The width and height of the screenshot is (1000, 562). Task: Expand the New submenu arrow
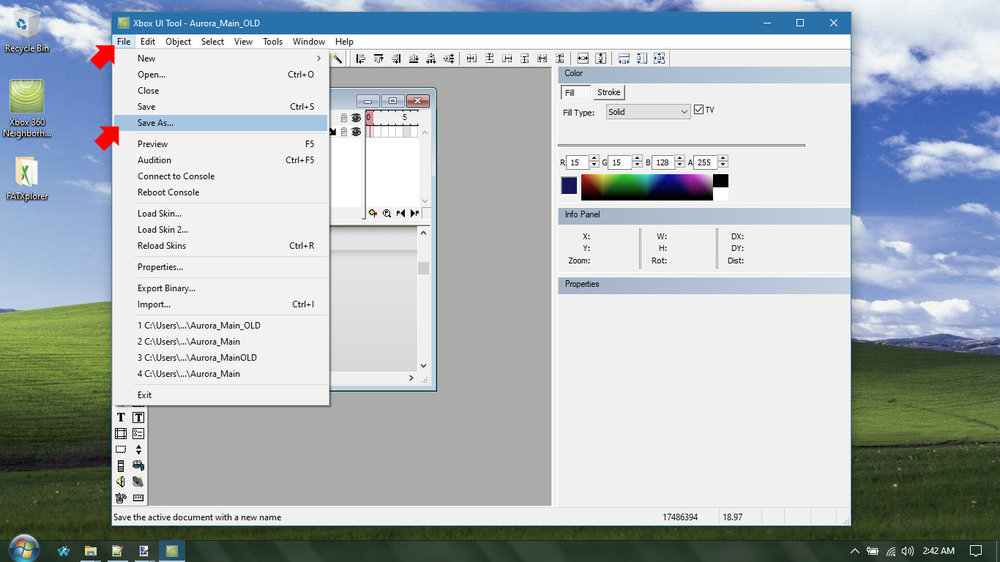[x=319, y=58]
